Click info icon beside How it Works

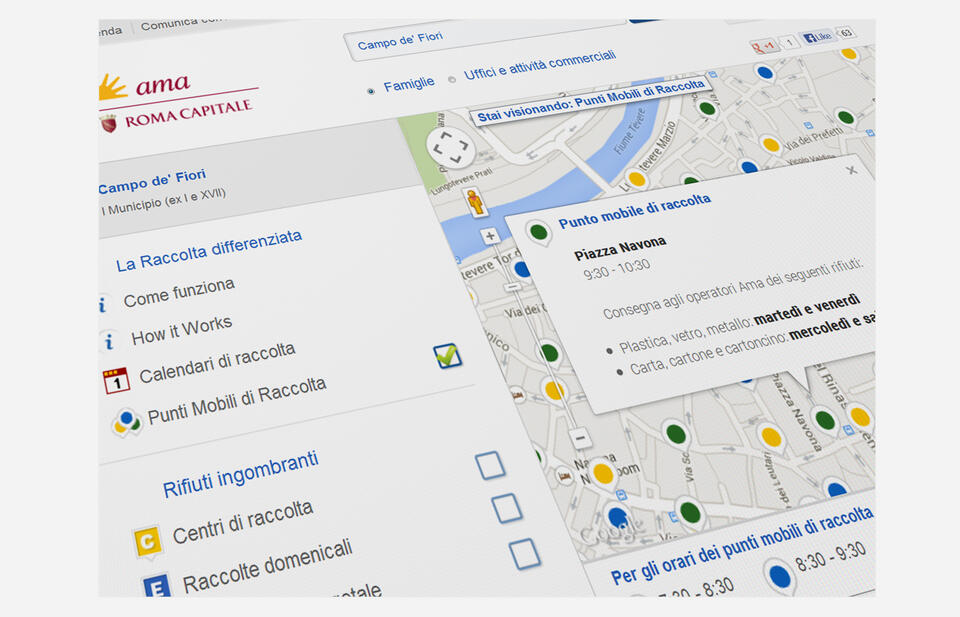click(109, 341)
